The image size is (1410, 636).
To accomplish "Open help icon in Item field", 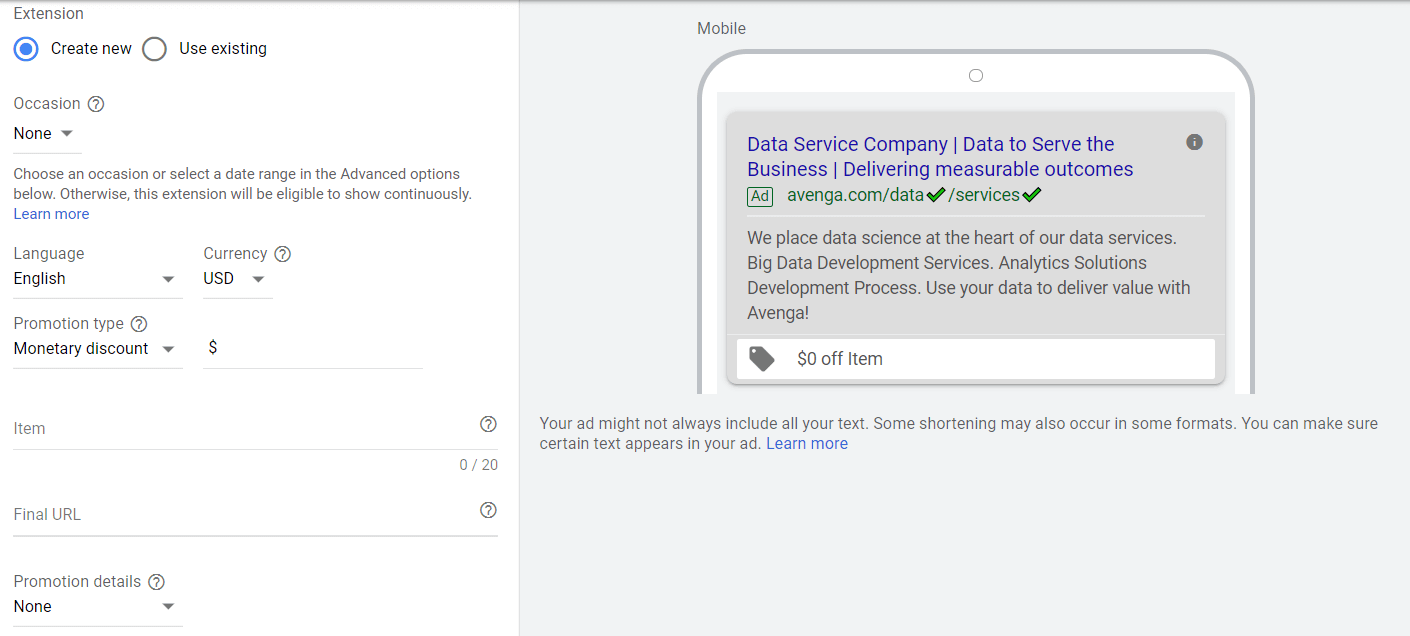I will pyautogui.click(x=488, y=424).
